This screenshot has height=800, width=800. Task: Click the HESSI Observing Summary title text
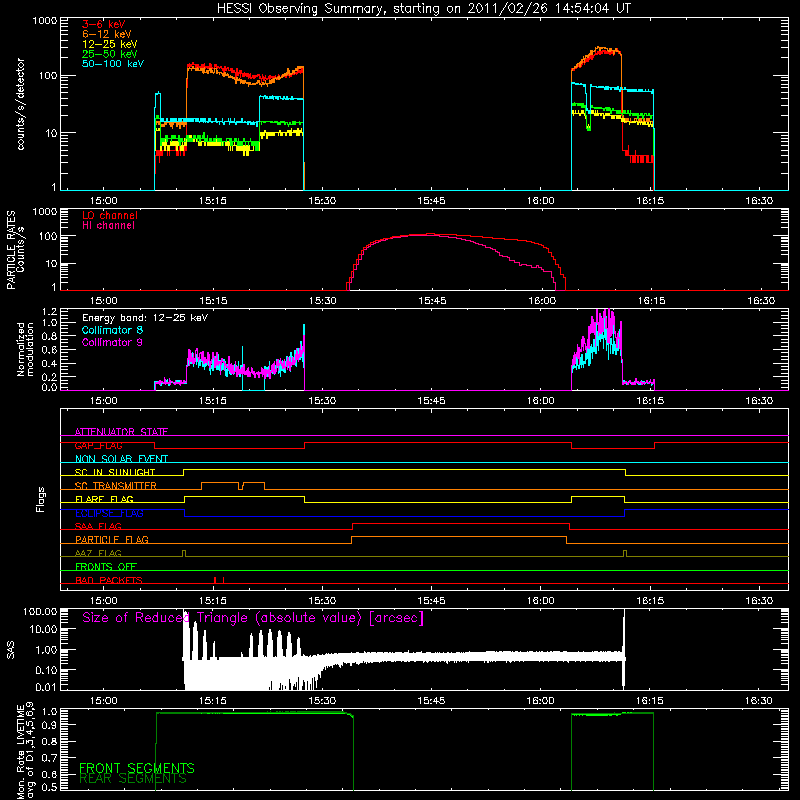tap(424, 9)
